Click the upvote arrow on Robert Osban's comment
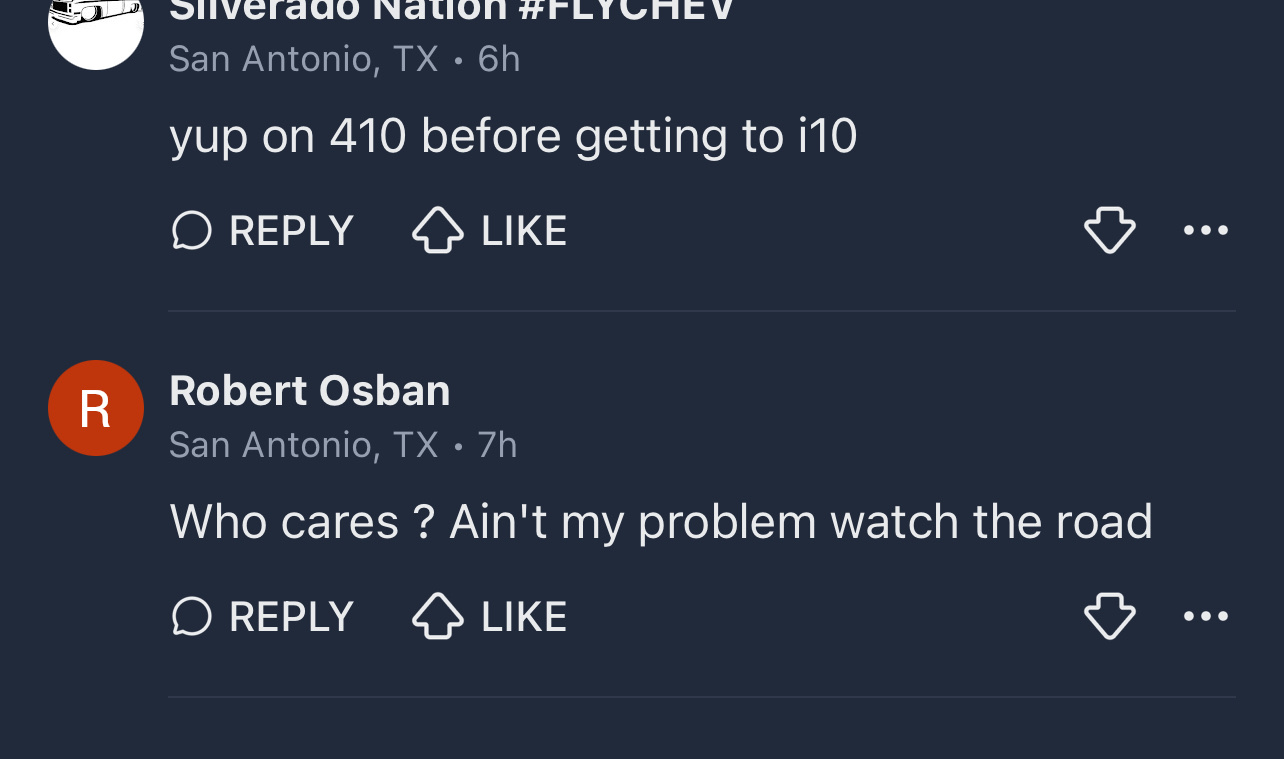Image resolution: width=1284 pixels, height=759 pixels. [x=438, y=616]
